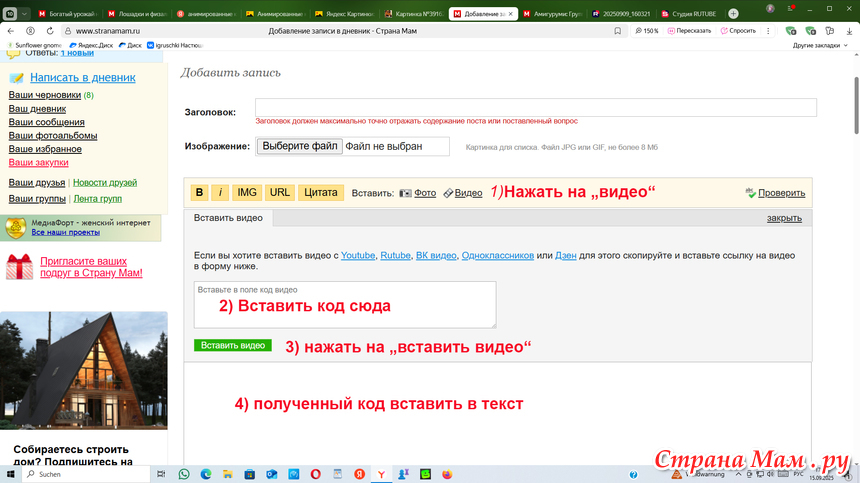The image size is (860, 483).
Task: Click the video code textarea
Action: tap(345, 305)
